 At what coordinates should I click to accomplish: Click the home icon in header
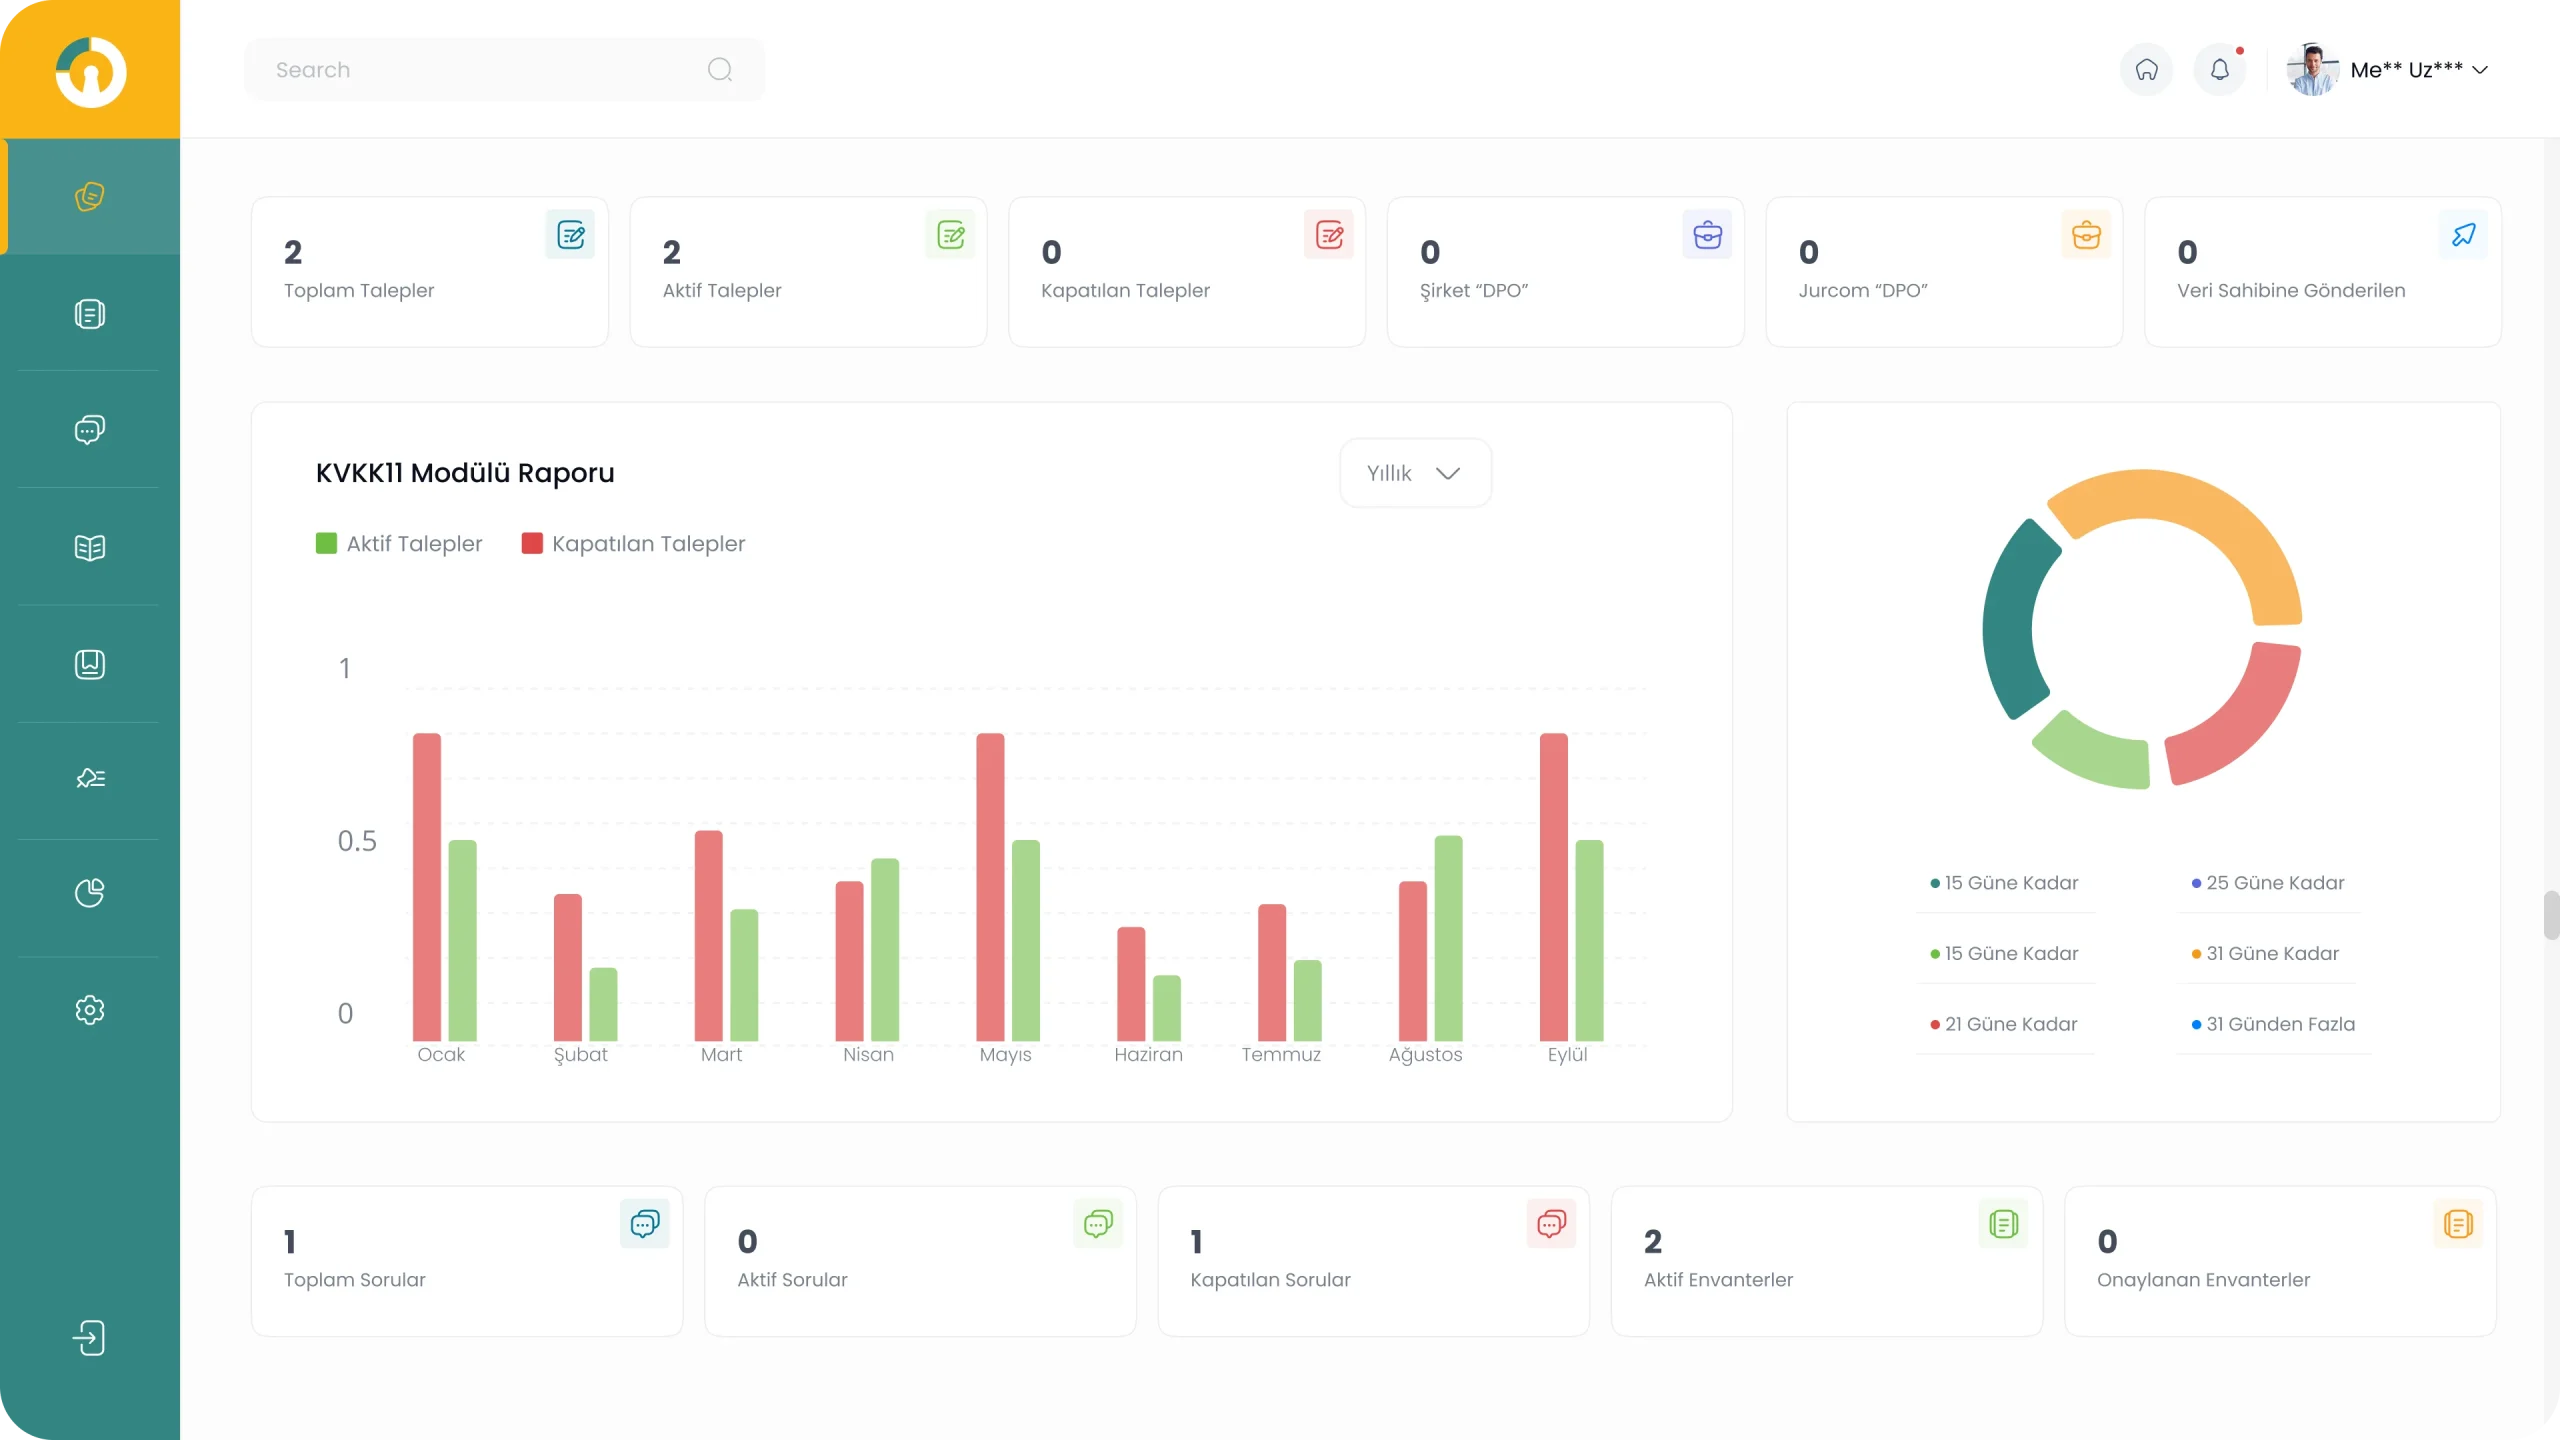2146,70
